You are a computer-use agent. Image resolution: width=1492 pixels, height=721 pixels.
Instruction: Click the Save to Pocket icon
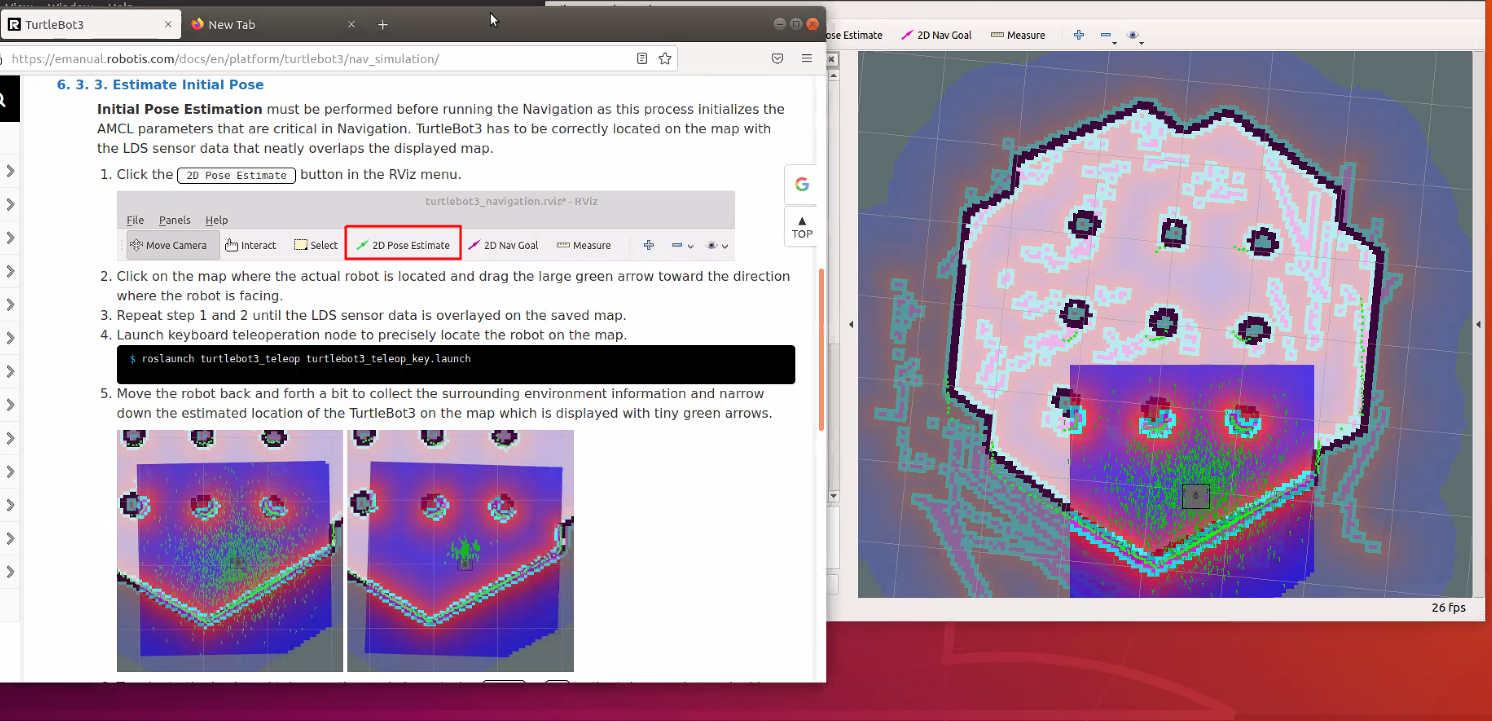[777, 59]
